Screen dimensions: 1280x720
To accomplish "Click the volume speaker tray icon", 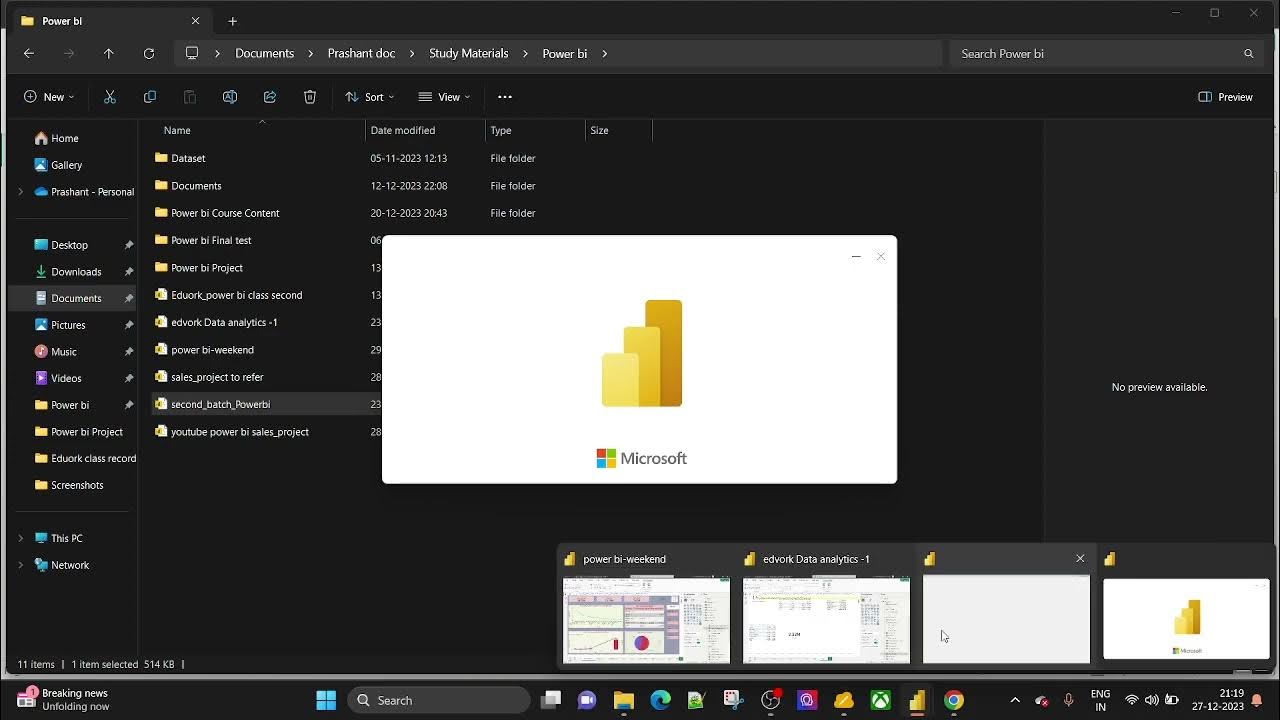I will 1151,700.
